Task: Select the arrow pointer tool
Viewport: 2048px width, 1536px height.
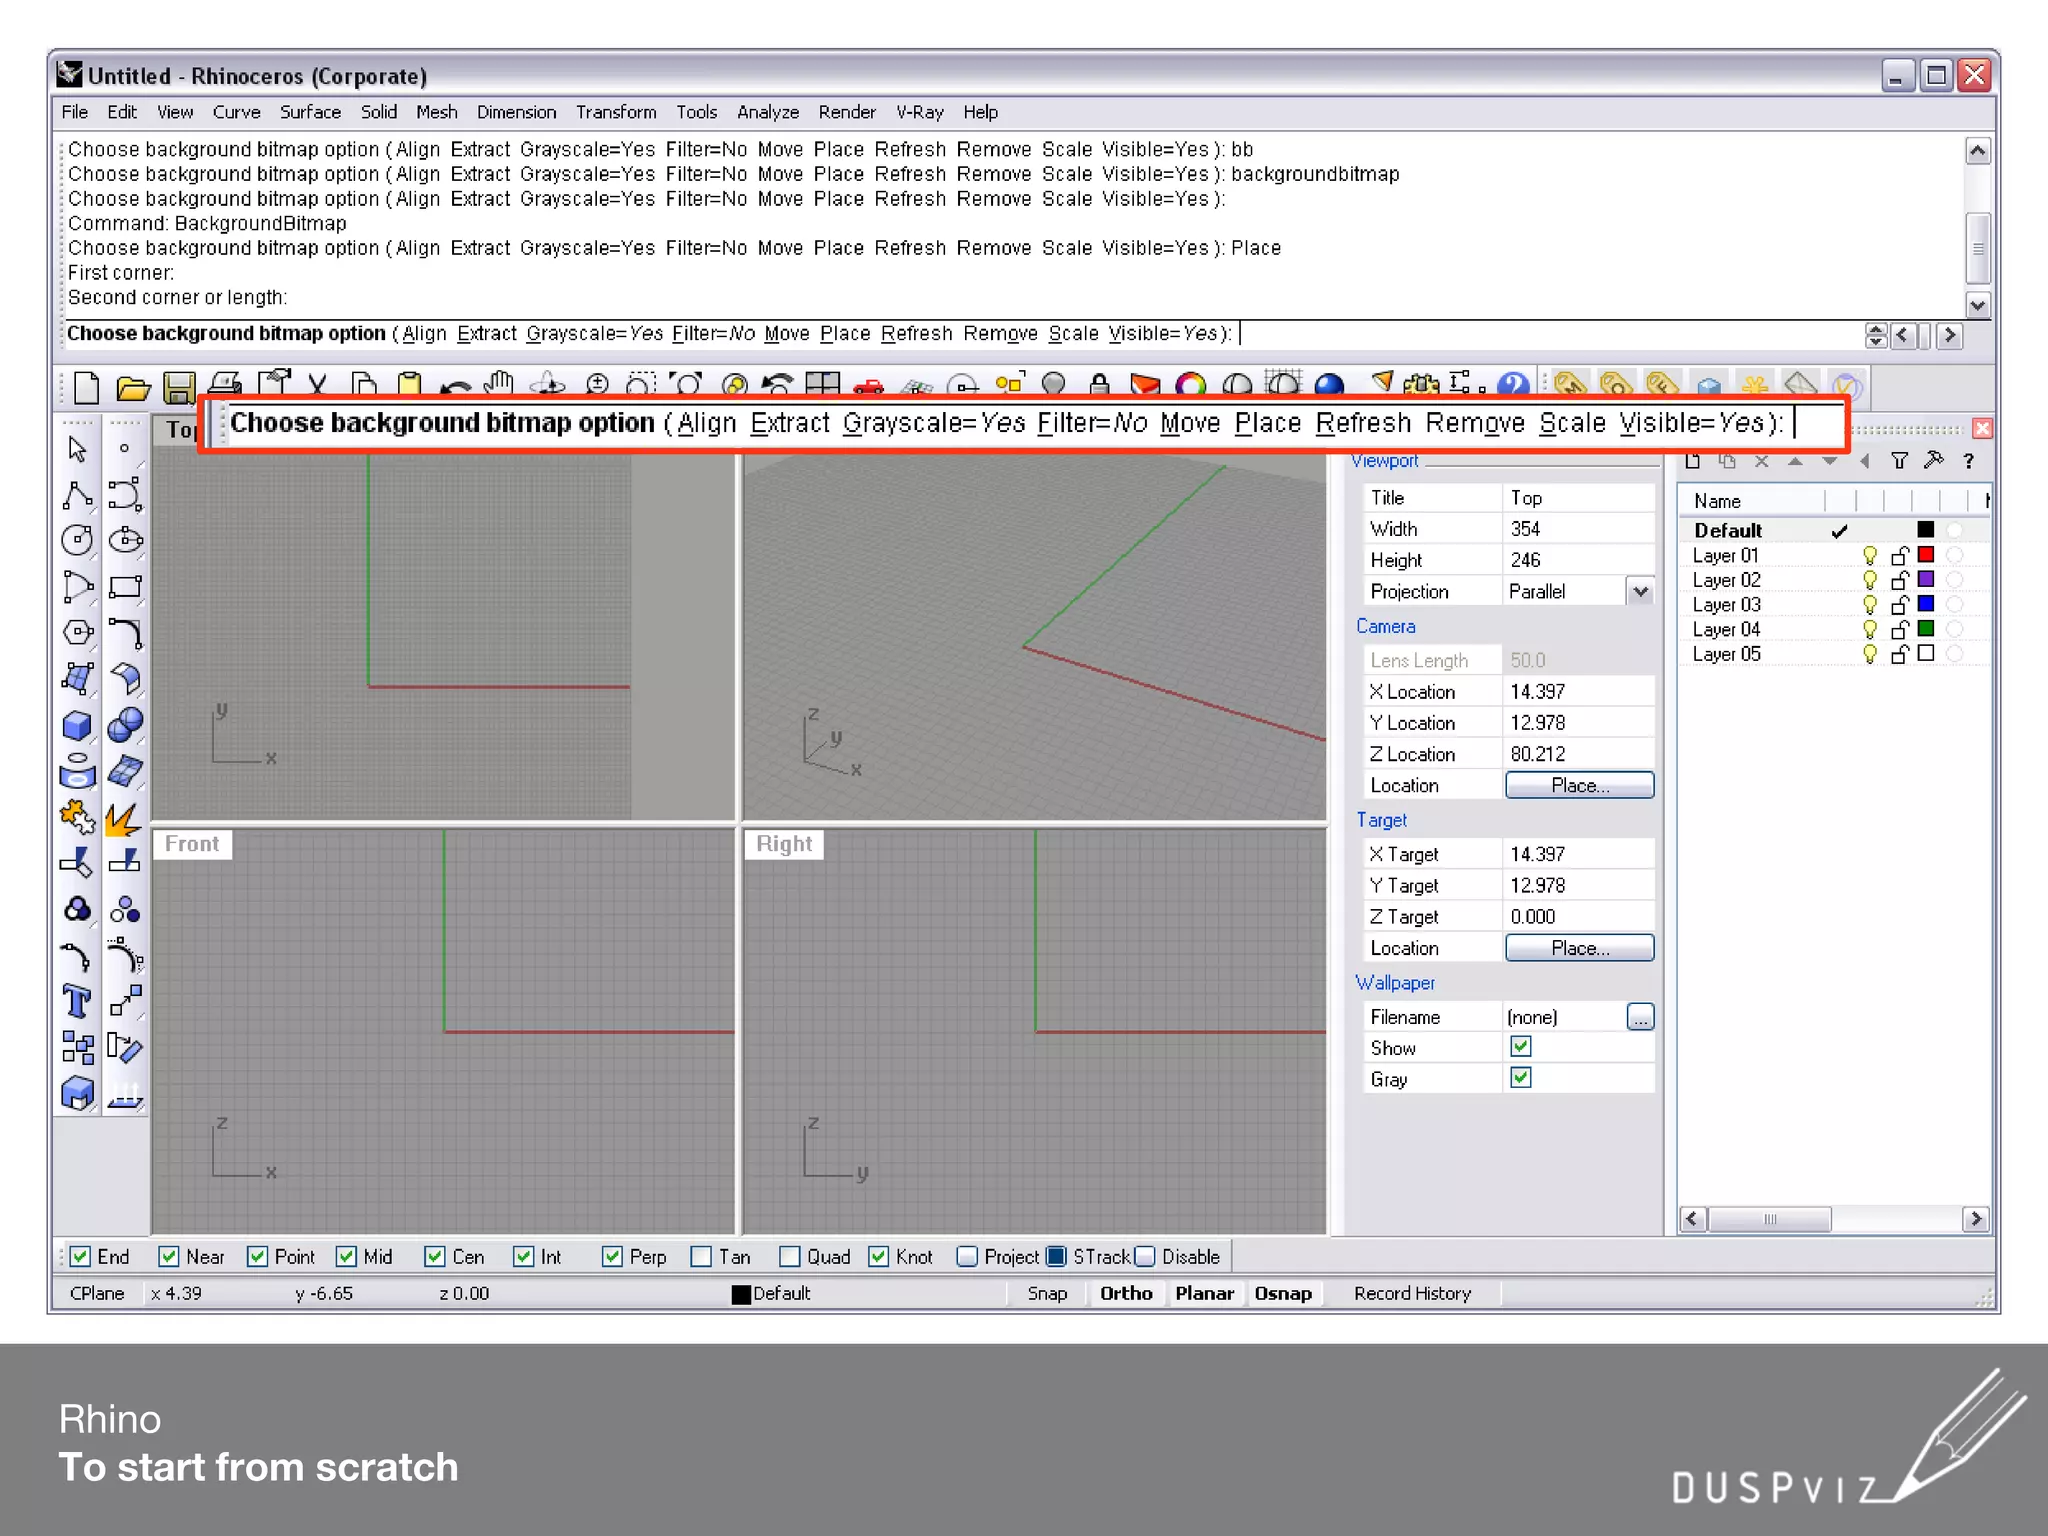Action: point(77,449)
